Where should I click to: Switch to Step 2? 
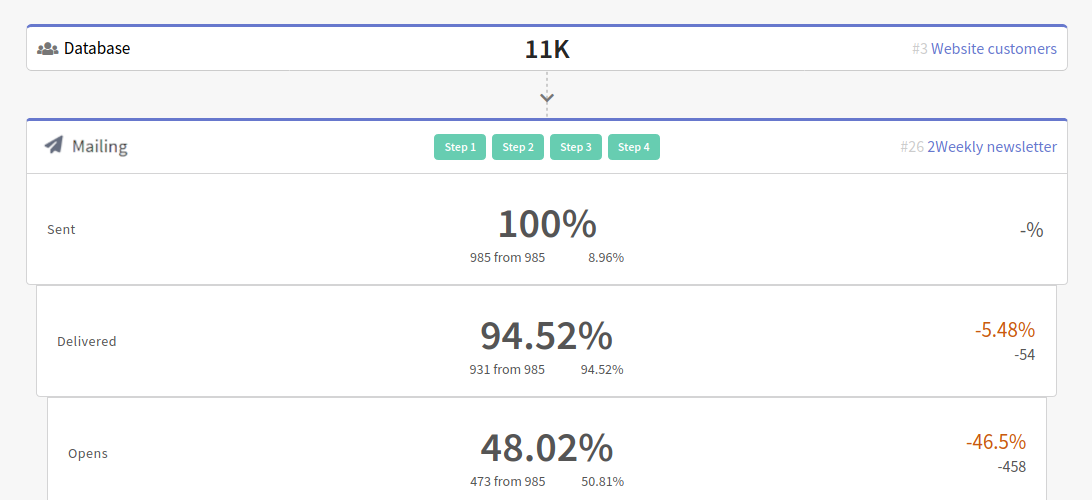coord(517,147)
